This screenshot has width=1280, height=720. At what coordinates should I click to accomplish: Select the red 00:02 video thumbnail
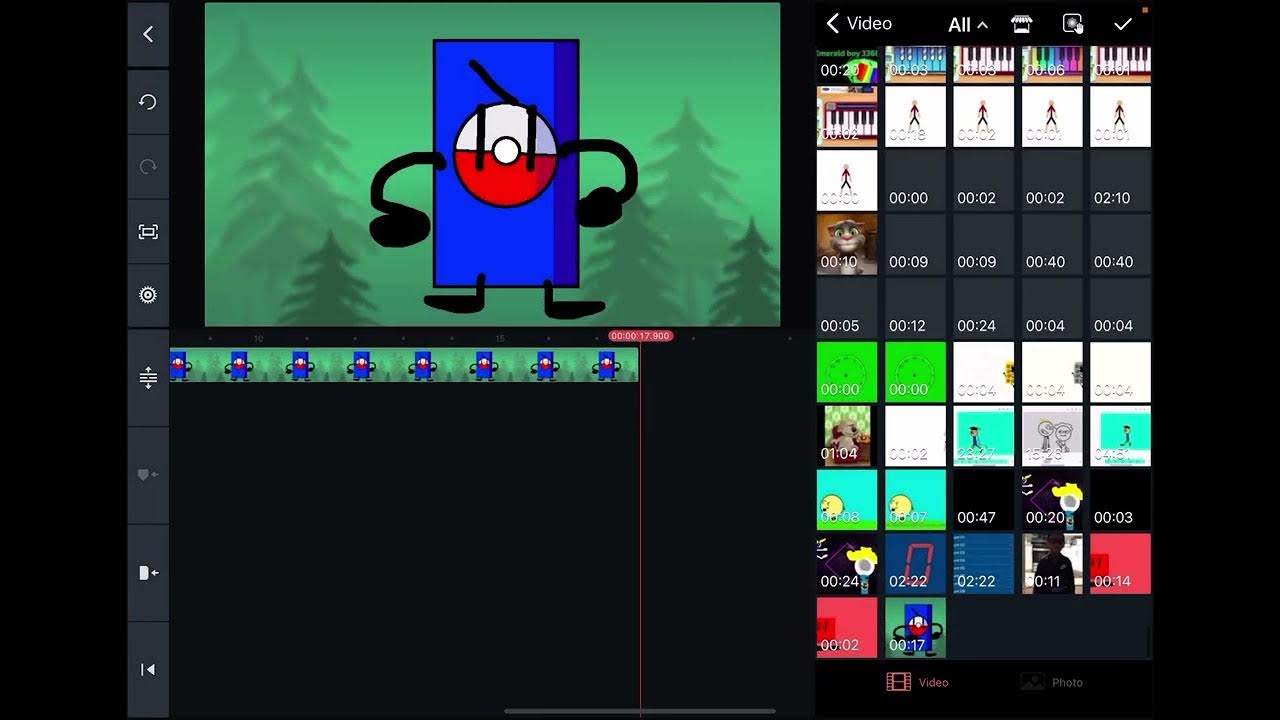click(x=847, y=628)
